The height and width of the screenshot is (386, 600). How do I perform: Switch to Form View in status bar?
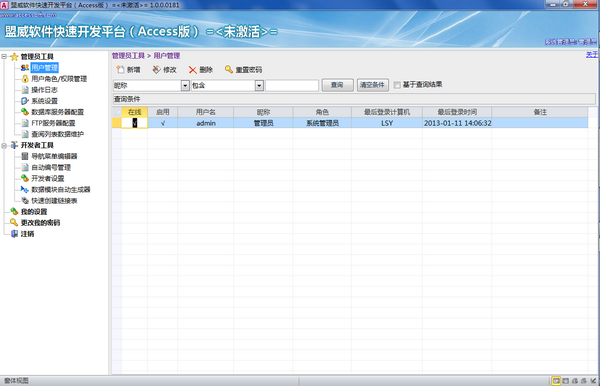[556, 381]
